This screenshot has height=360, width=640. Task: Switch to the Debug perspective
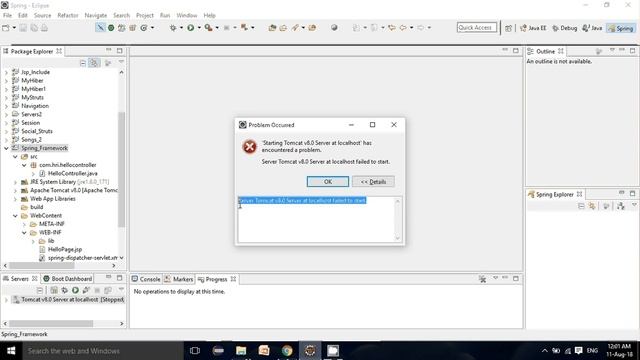(x=564, y=28)
